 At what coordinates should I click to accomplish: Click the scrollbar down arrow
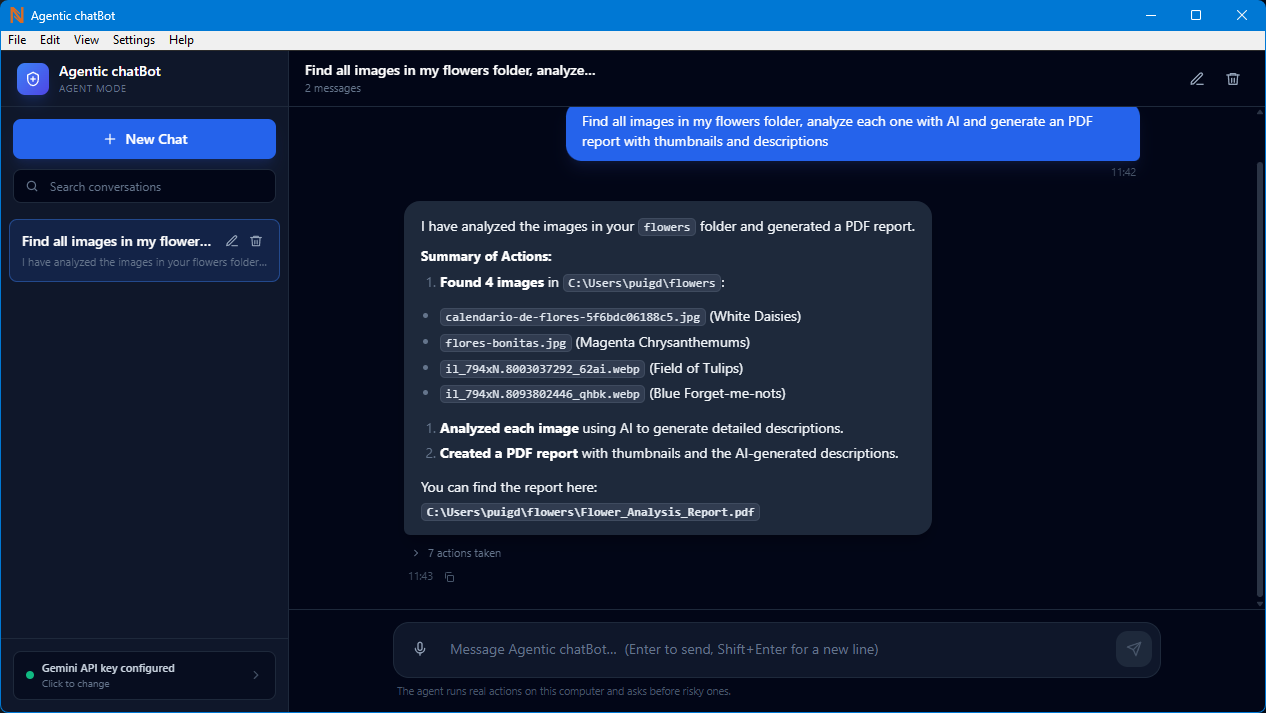1259,604
